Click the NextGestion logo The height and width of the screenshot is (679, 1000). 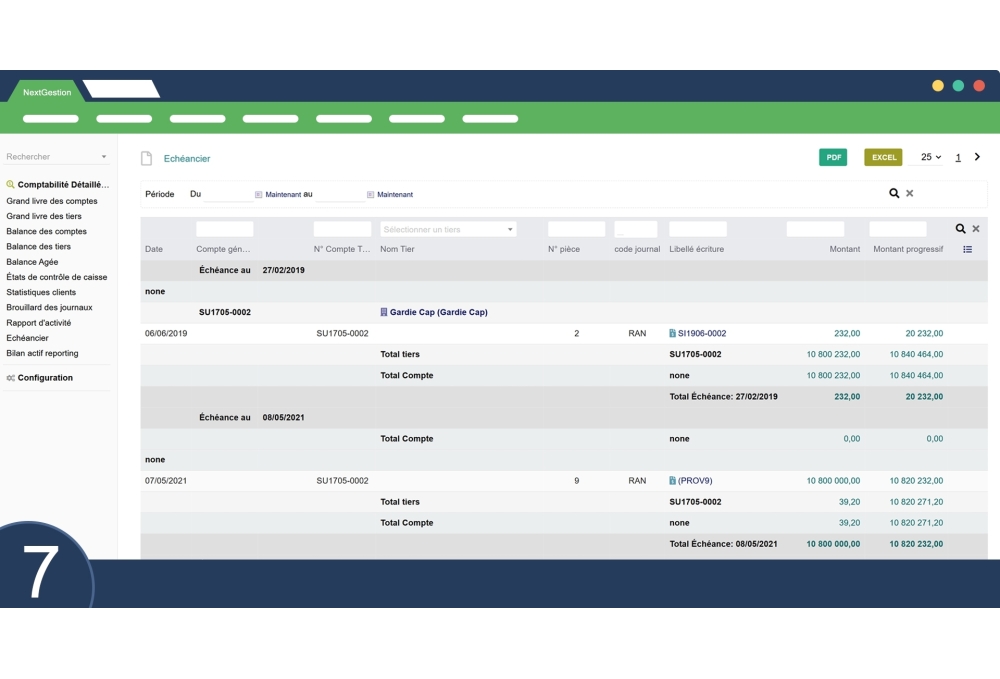pos(45,91)
